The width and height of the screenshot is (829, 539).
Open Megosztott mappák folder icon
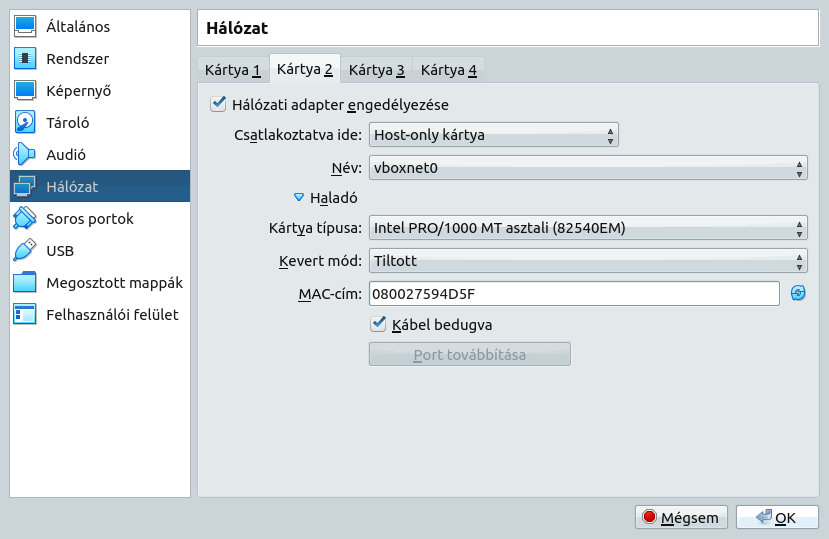[25, 282]
